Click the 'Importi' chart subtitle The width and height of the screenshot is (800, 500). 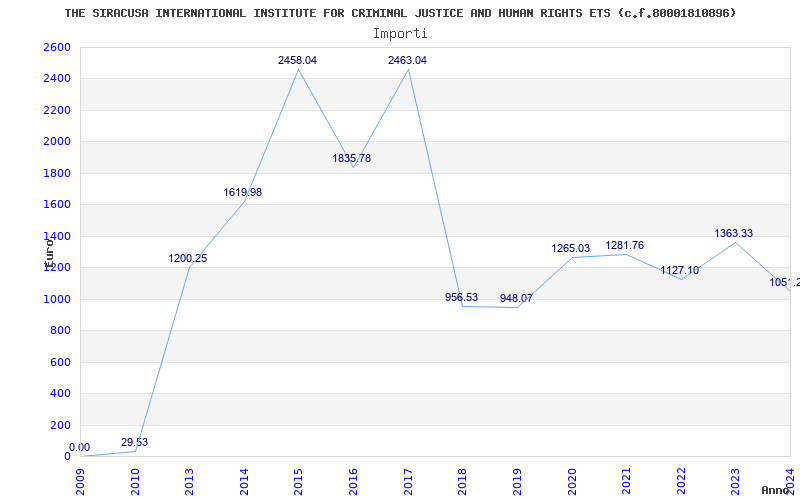pyautogui.click(x=400, y=34)
